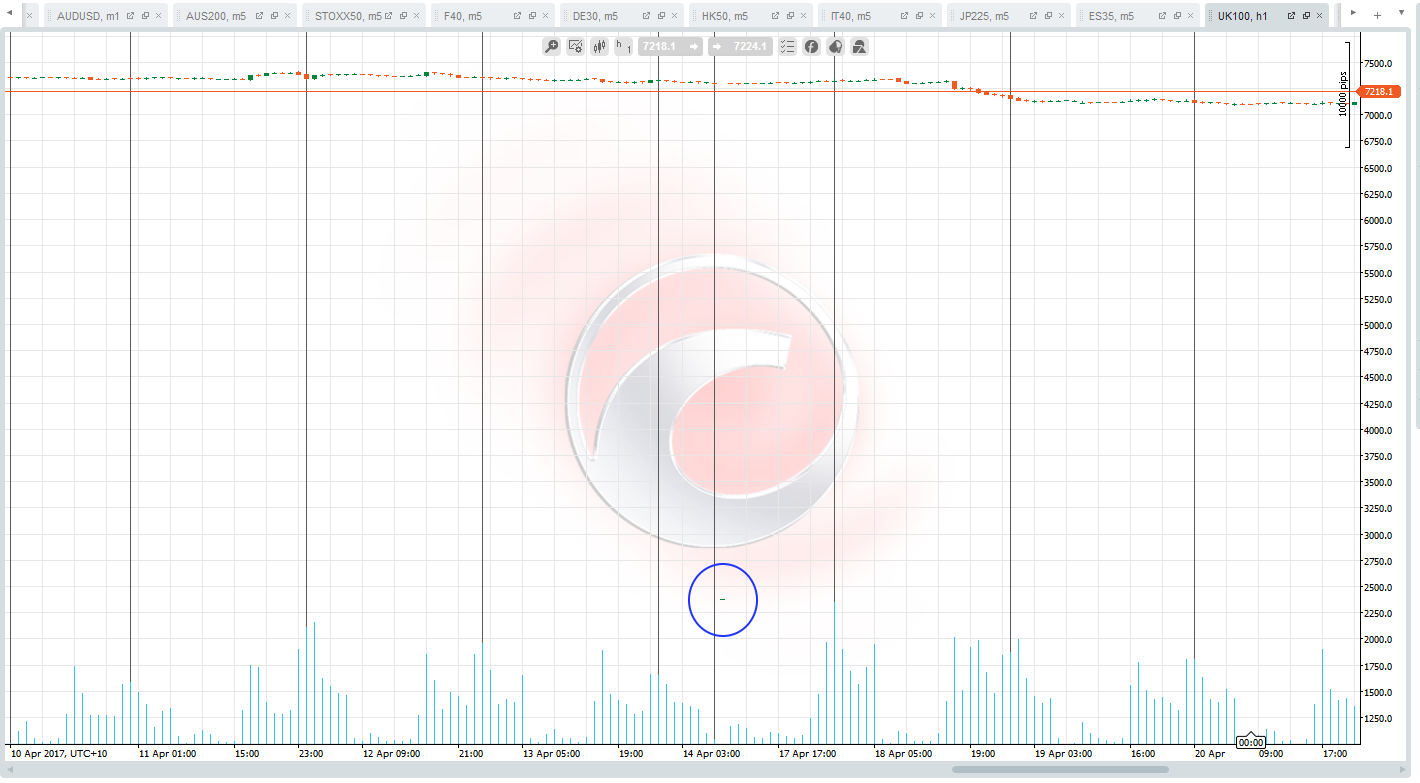Click the last icon in chart toolbar
Screen dimensions: 1420x783
859,46
